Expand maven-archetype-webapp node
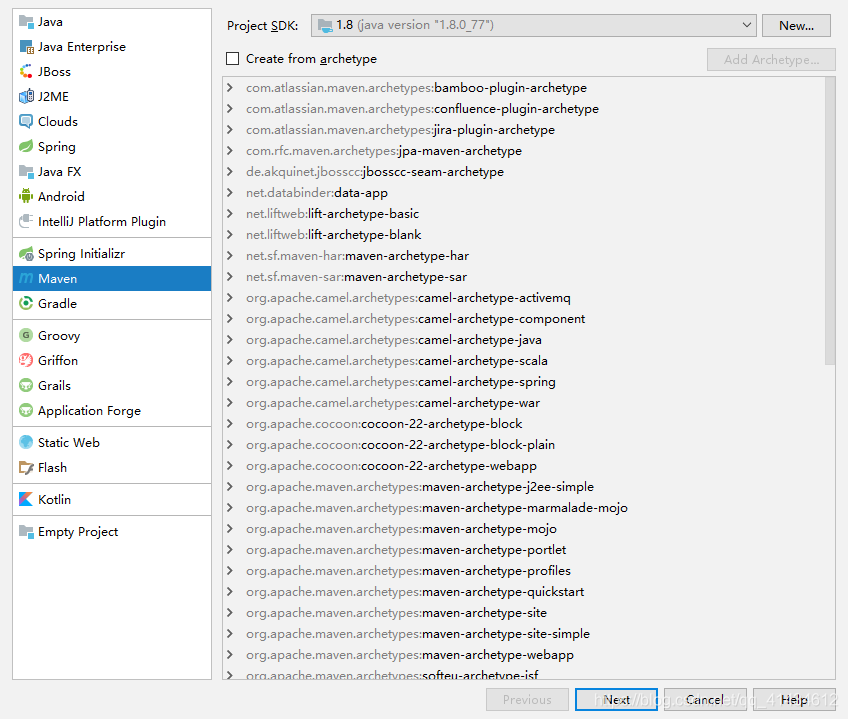The image size is (848, 719). 230,655
